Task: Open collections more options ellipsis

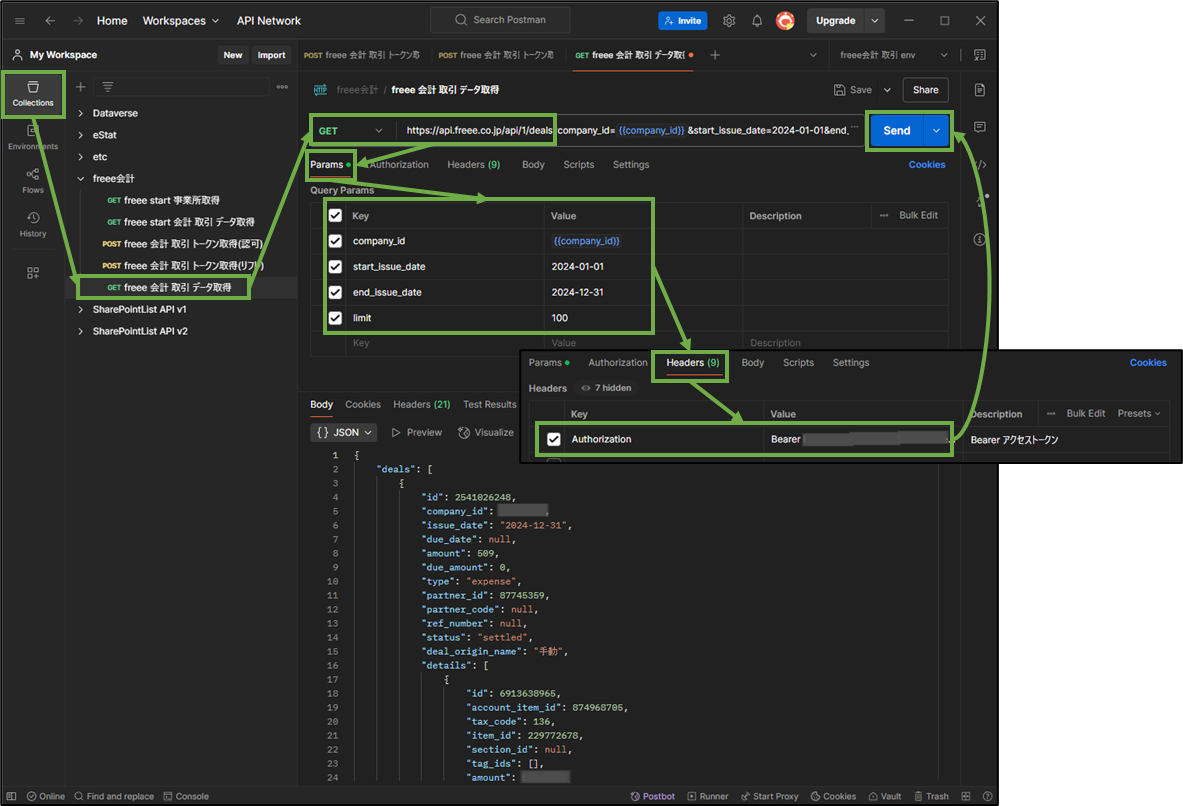Action: pos(282,87)
